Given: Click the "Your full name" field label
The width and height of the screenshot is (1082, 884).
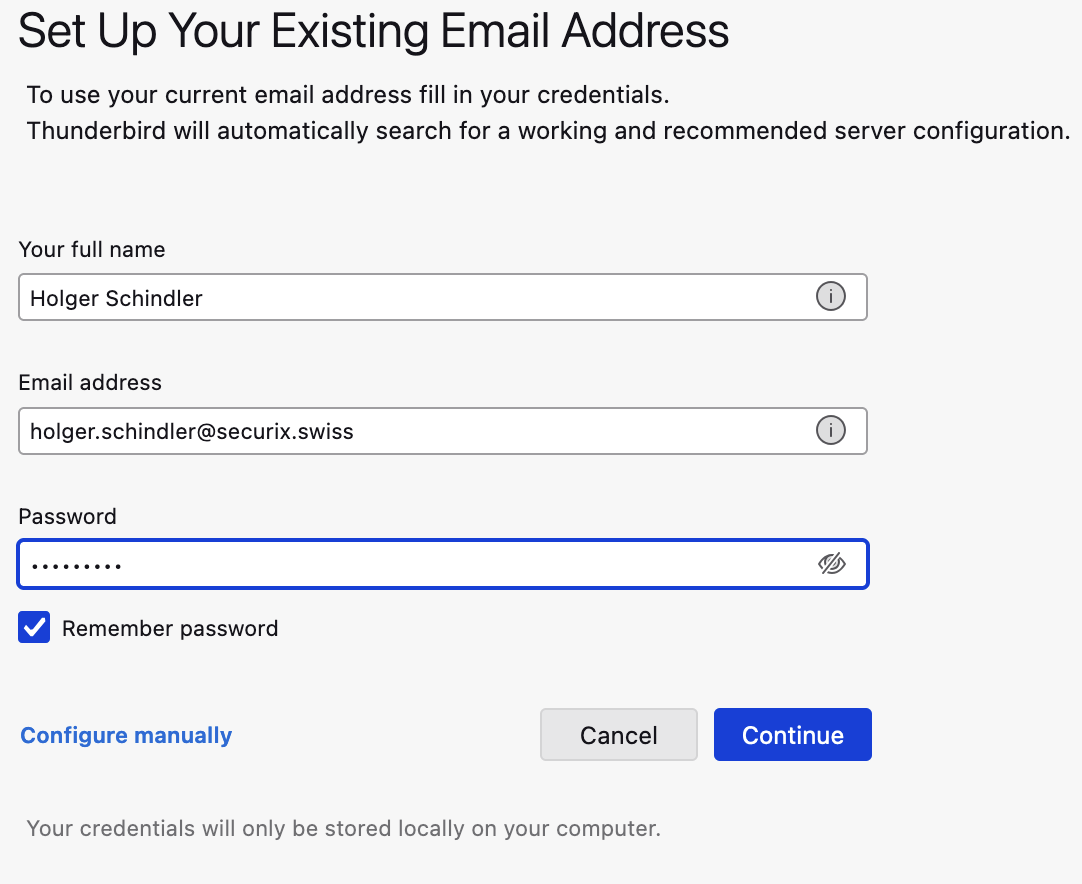Looking at the screenshot, I should point(92,250).
